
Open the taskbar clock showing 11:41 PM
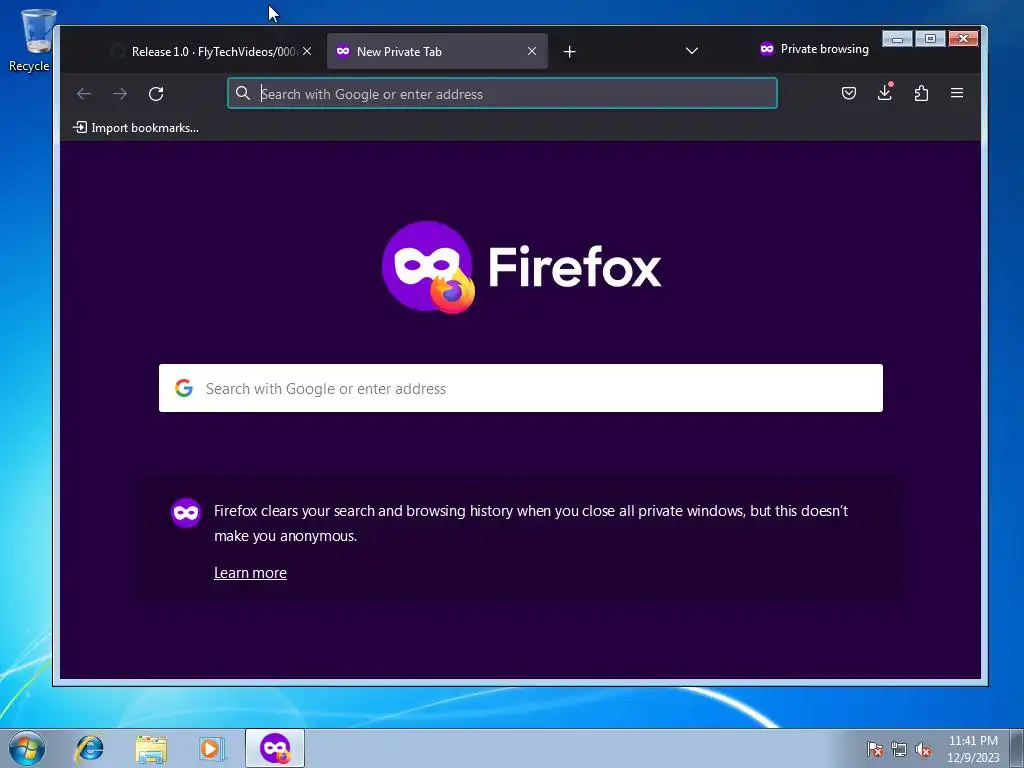pyautogui.click(x=973, y=748)
